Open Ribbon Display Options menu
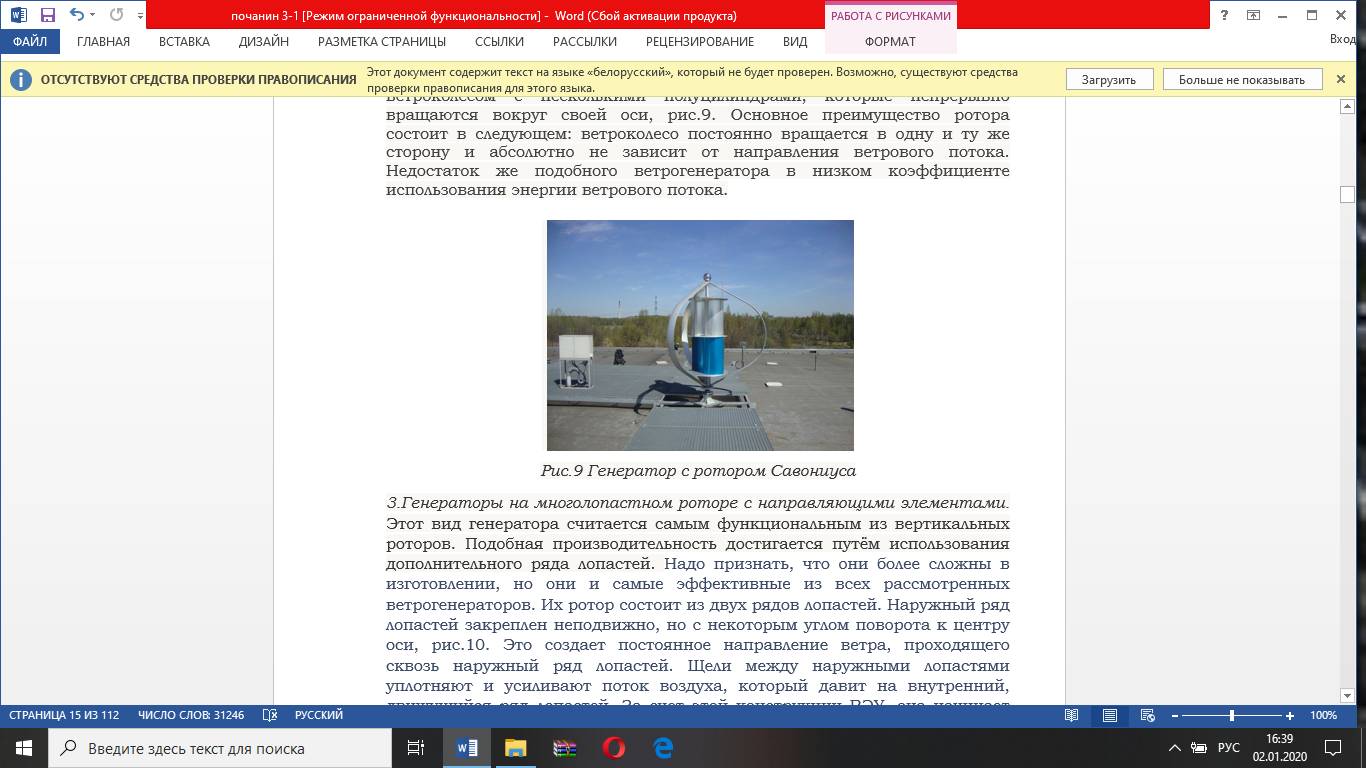Screen dimensions: 1366x768 1253,15
